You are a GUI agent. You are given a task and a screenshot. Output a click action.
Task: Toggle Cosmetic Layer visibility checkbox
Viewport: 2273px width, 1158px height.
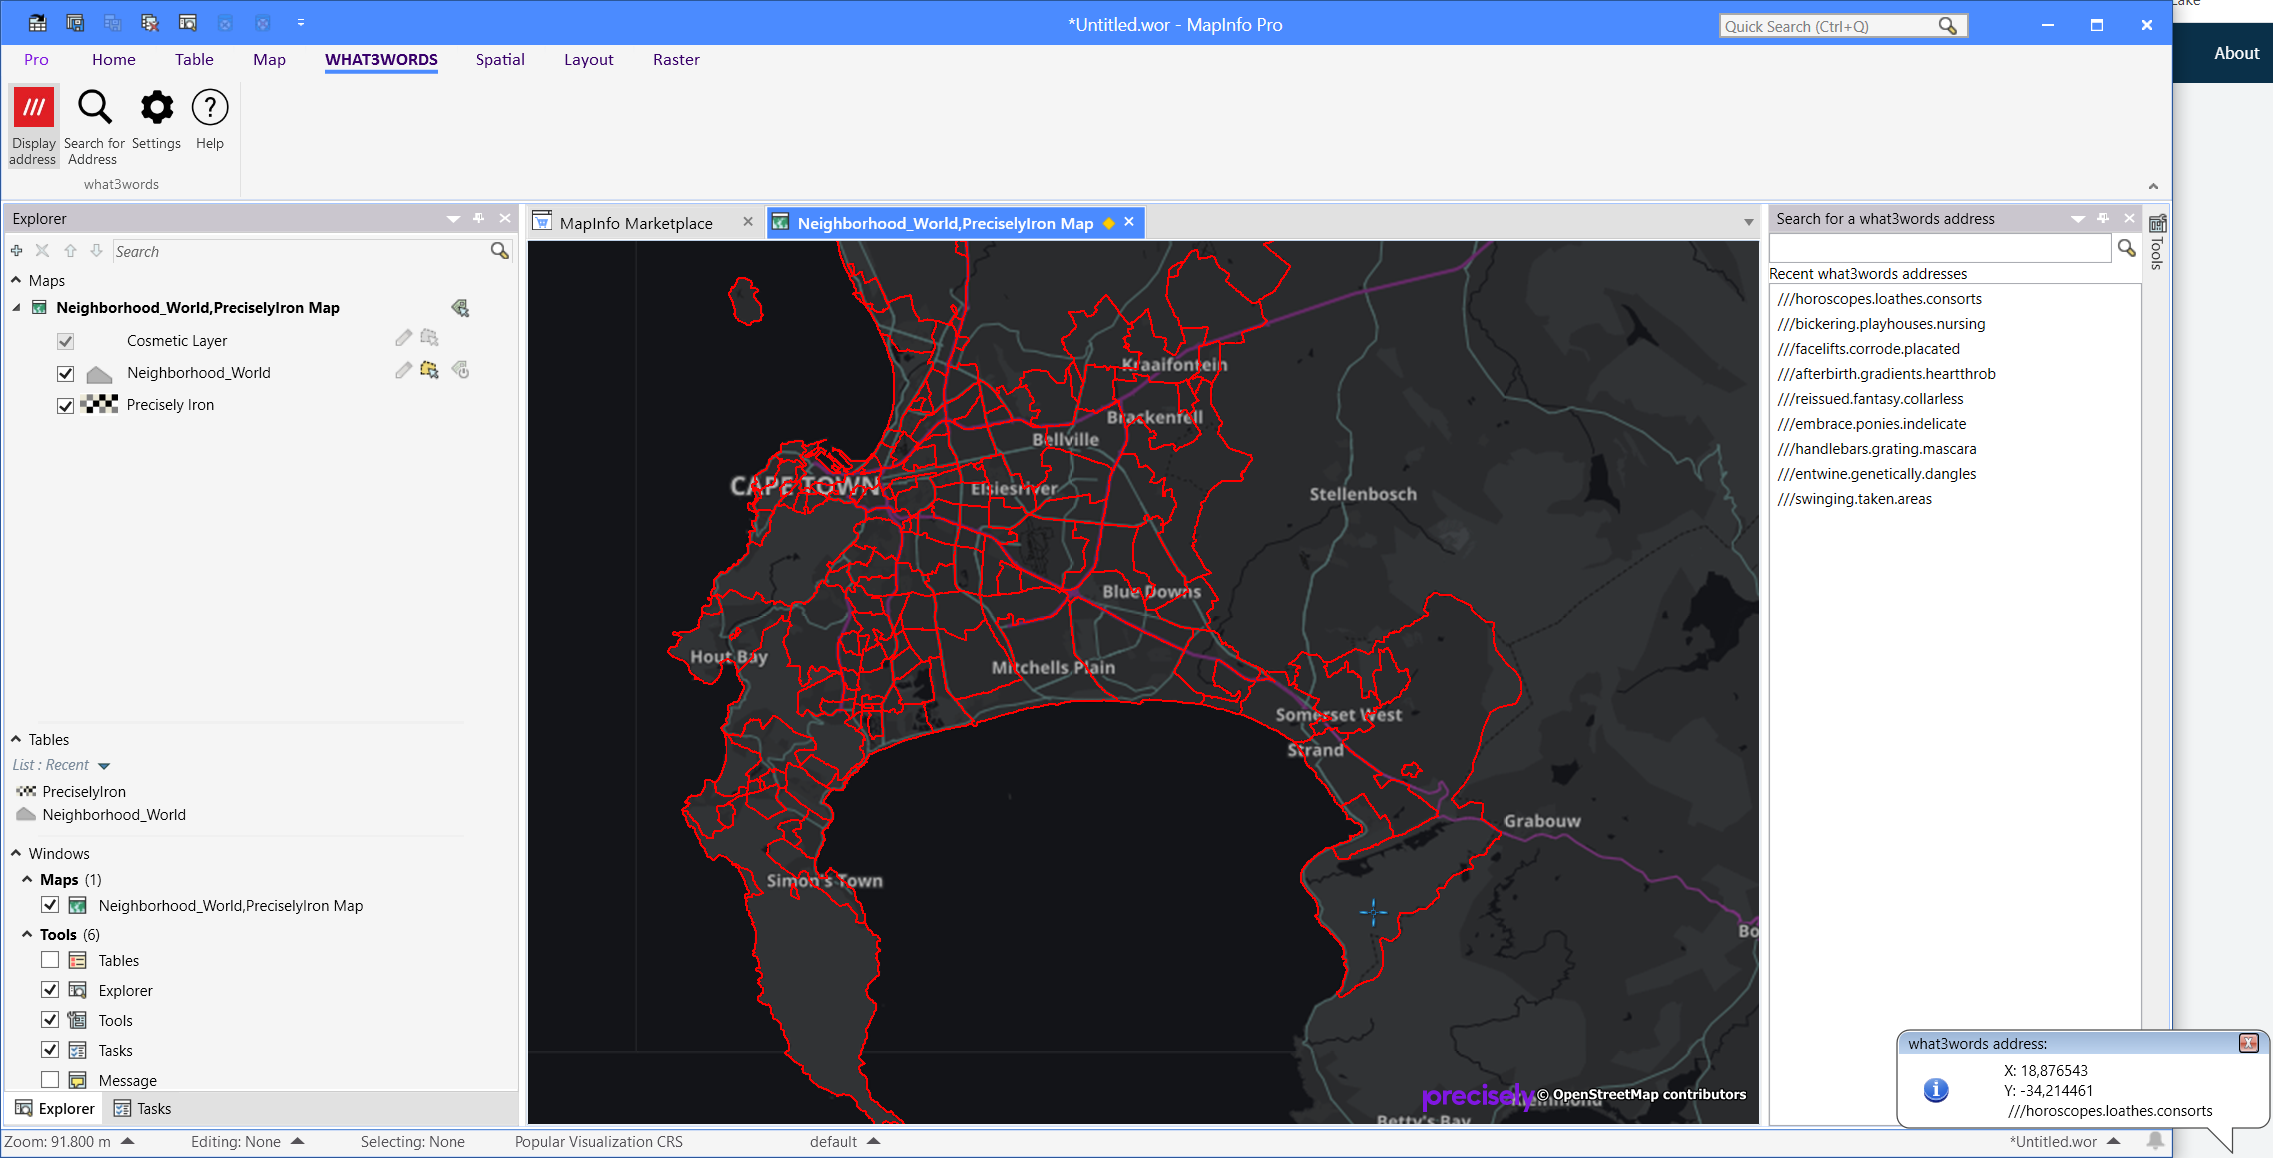click(x=66, y=341)
